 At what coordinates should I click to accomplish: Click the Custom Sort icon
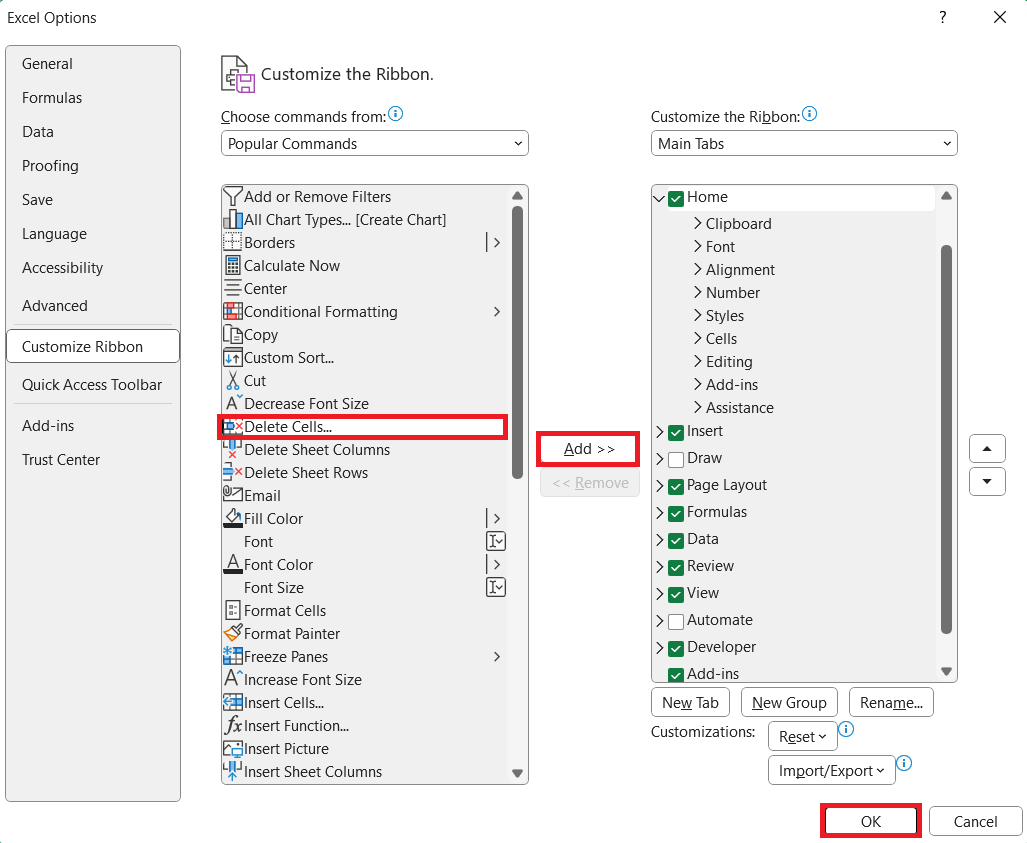pyautogui.click(x=233, y=358)
